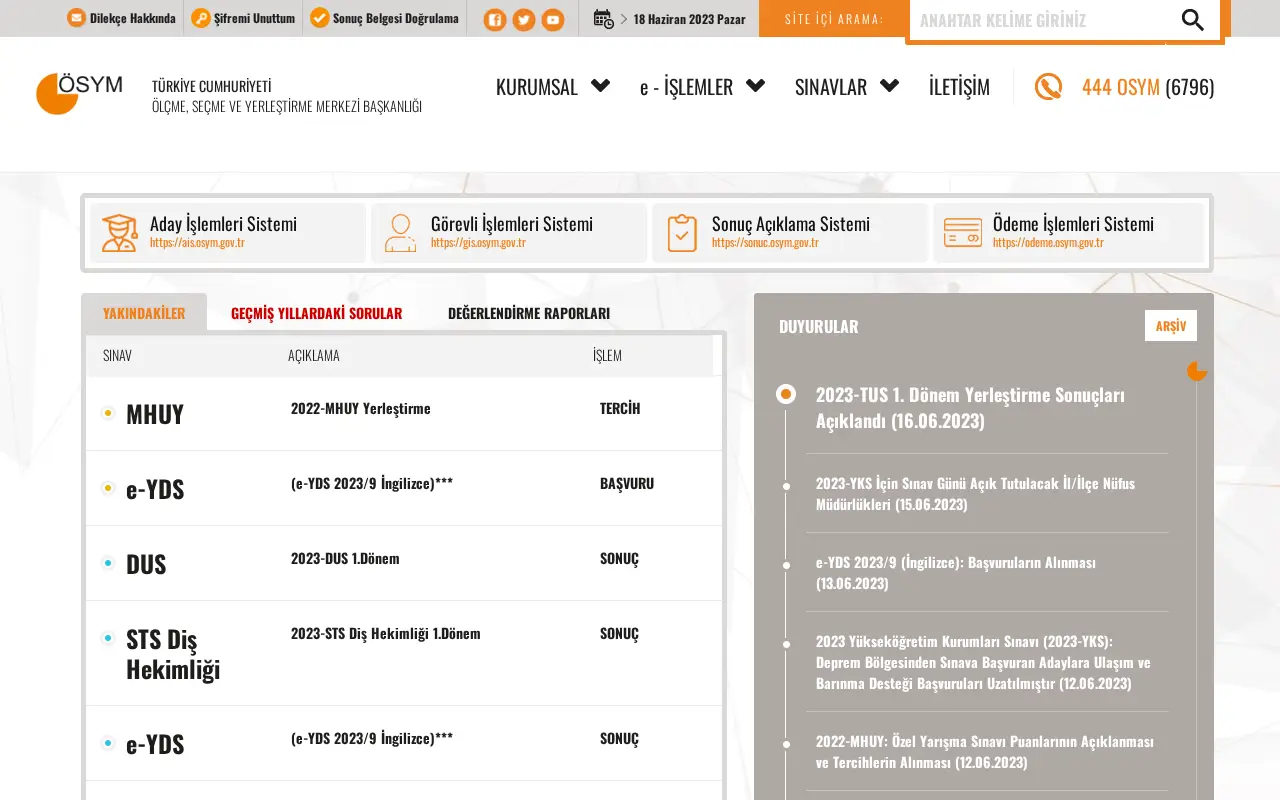Open the ARŞİV announcements button
The image size is (1280, 800).
point(1171,326)
